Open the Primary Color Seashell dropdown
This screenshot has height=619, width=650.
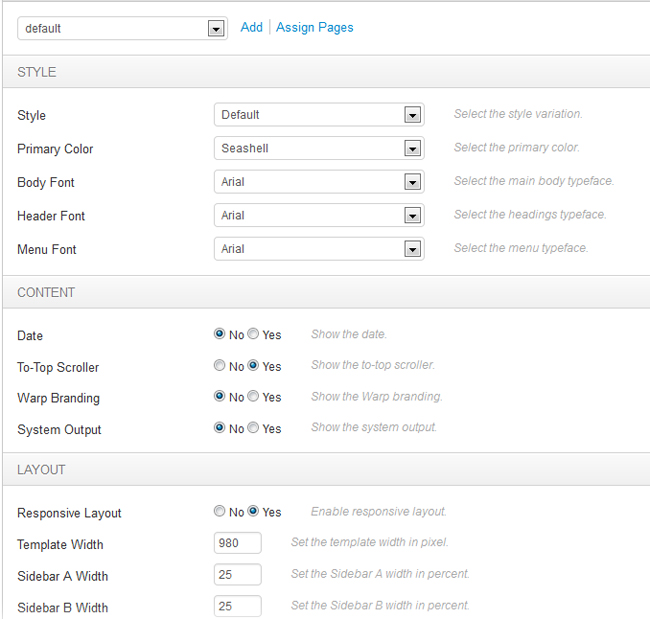point(318,148)
